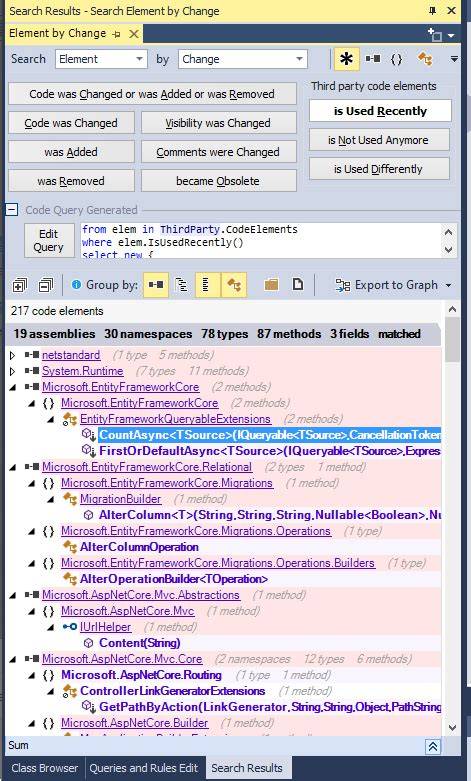Select AlterOperationBuilder<TOperation> type row
This screenshot has height=781, width=471.
tap(174, 578)
